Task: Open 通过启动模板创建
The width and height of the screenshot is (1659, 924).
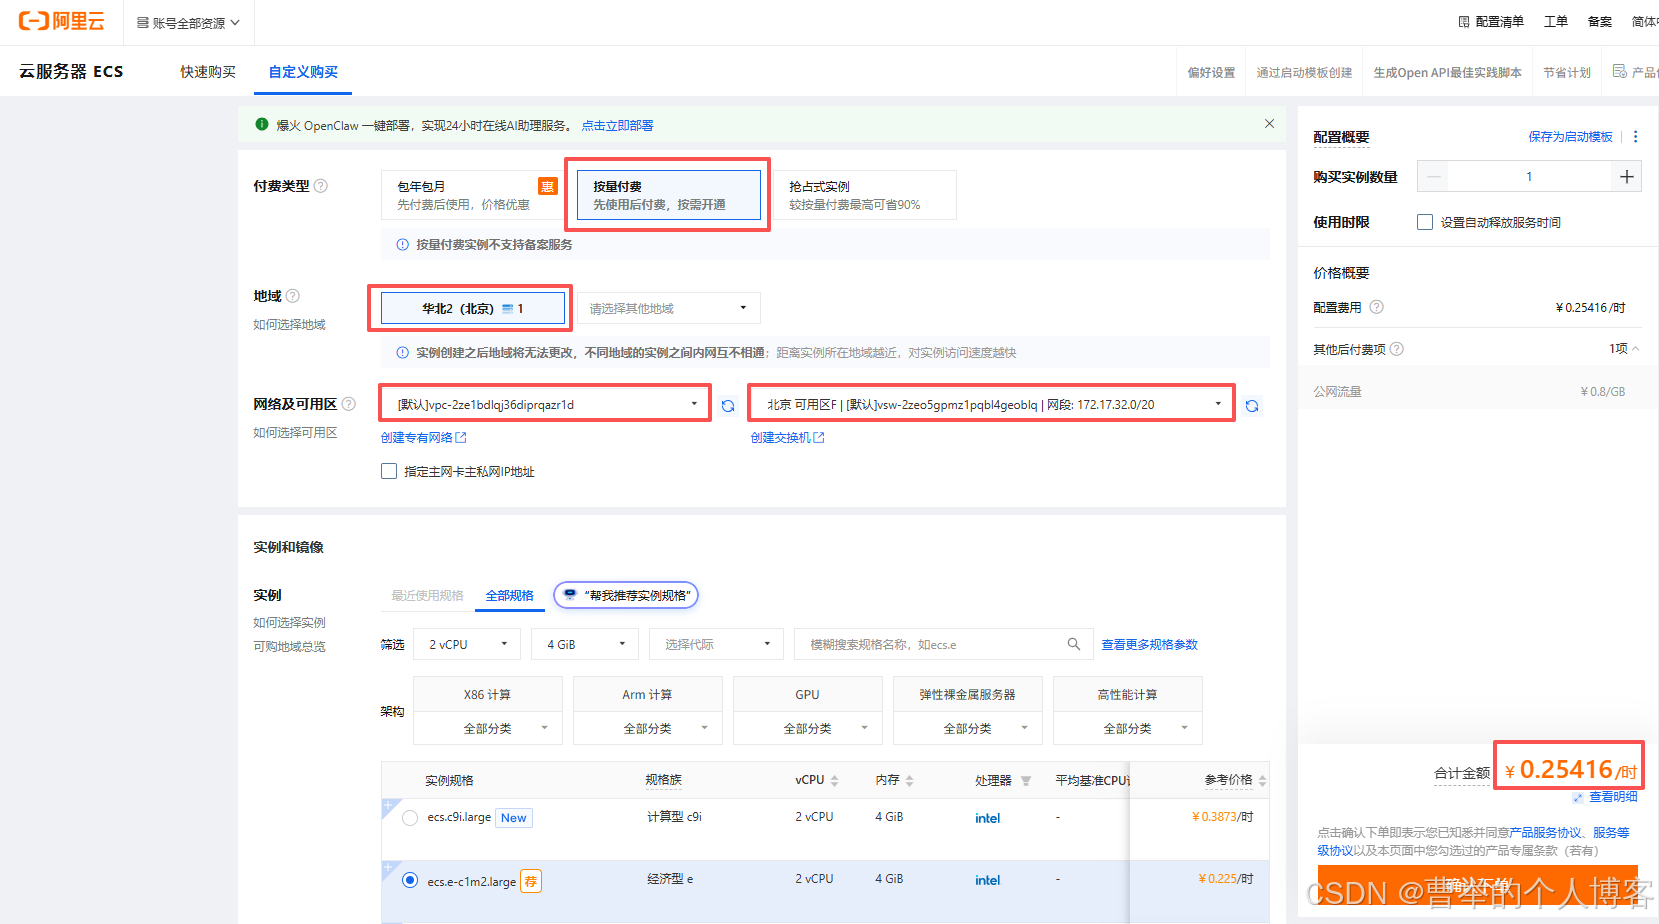Action: [x=1304, y=72]
